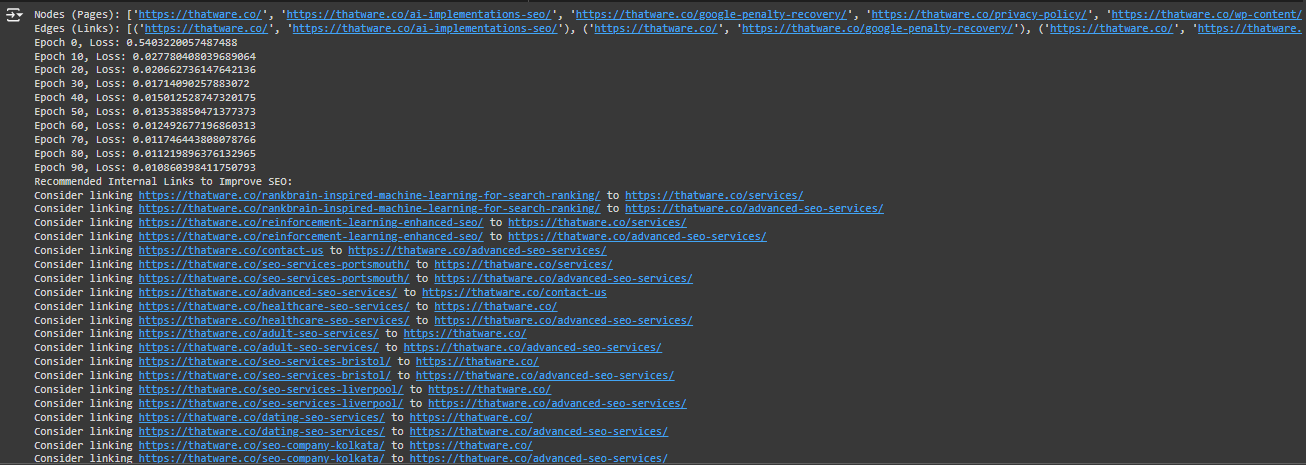
Task: Open seo-company-kolkata link in row targeting homepage
Action: pyautogui.click(x=261, y=445)
